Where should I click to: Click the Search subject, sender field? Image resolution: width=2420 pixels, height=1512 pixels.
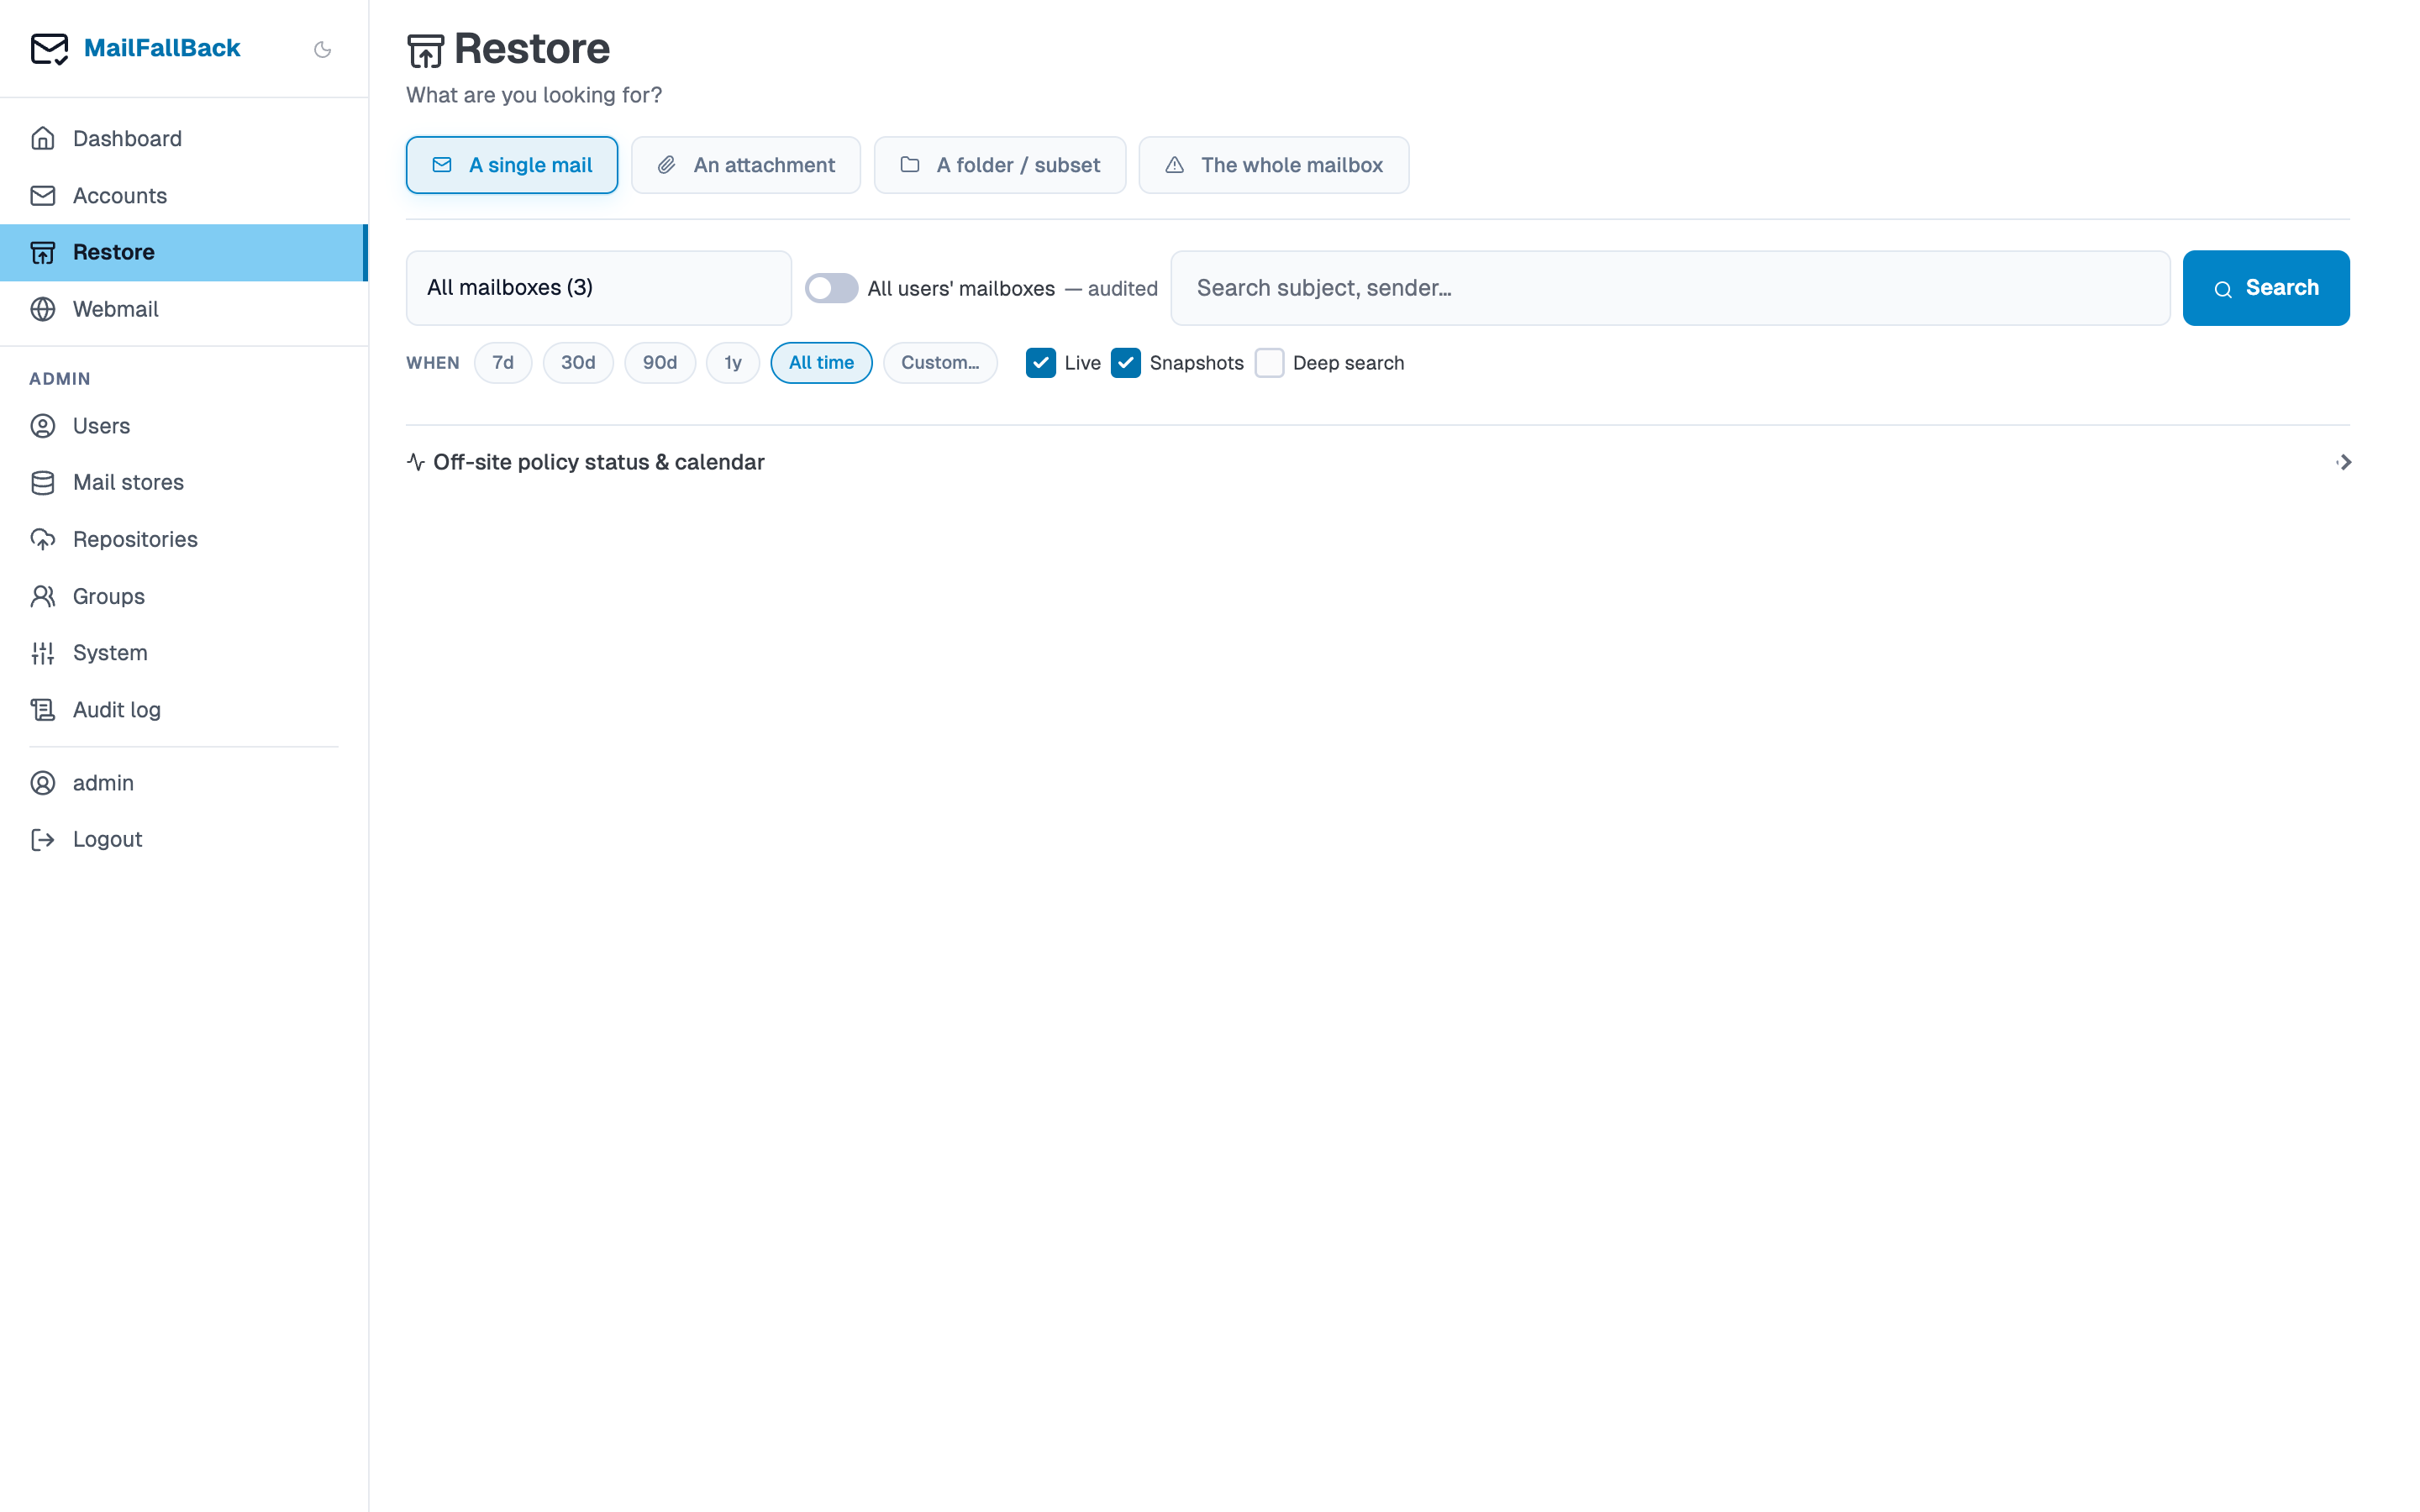(1670, 288)
